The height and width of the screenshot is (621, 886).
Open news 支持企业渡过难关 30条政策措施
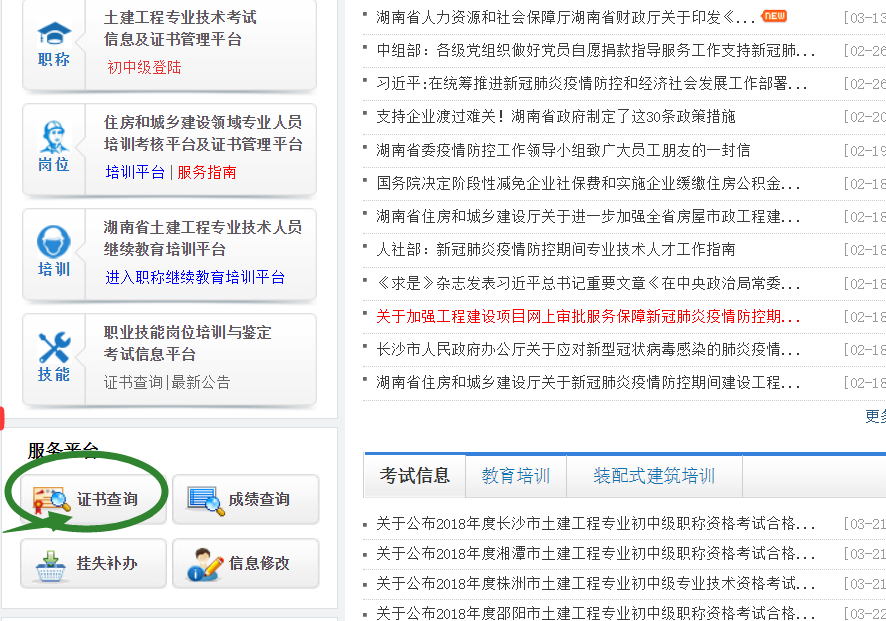coord(555,117)
